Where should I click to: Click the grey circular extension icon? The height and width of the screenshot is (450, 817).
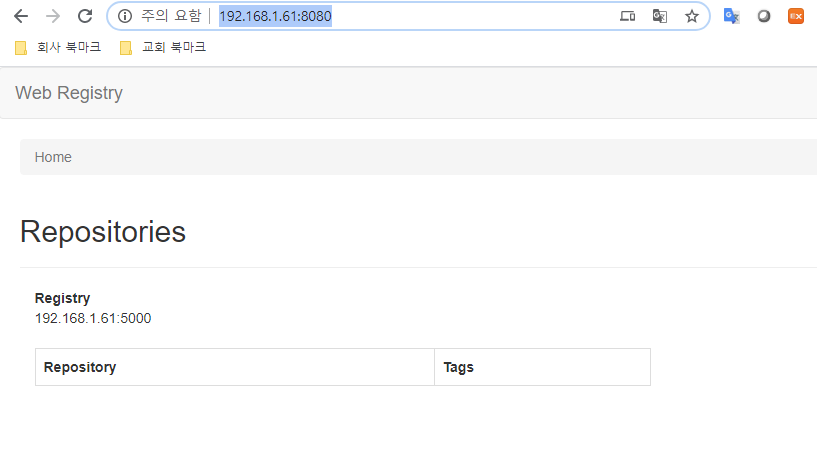coord(764,16)
